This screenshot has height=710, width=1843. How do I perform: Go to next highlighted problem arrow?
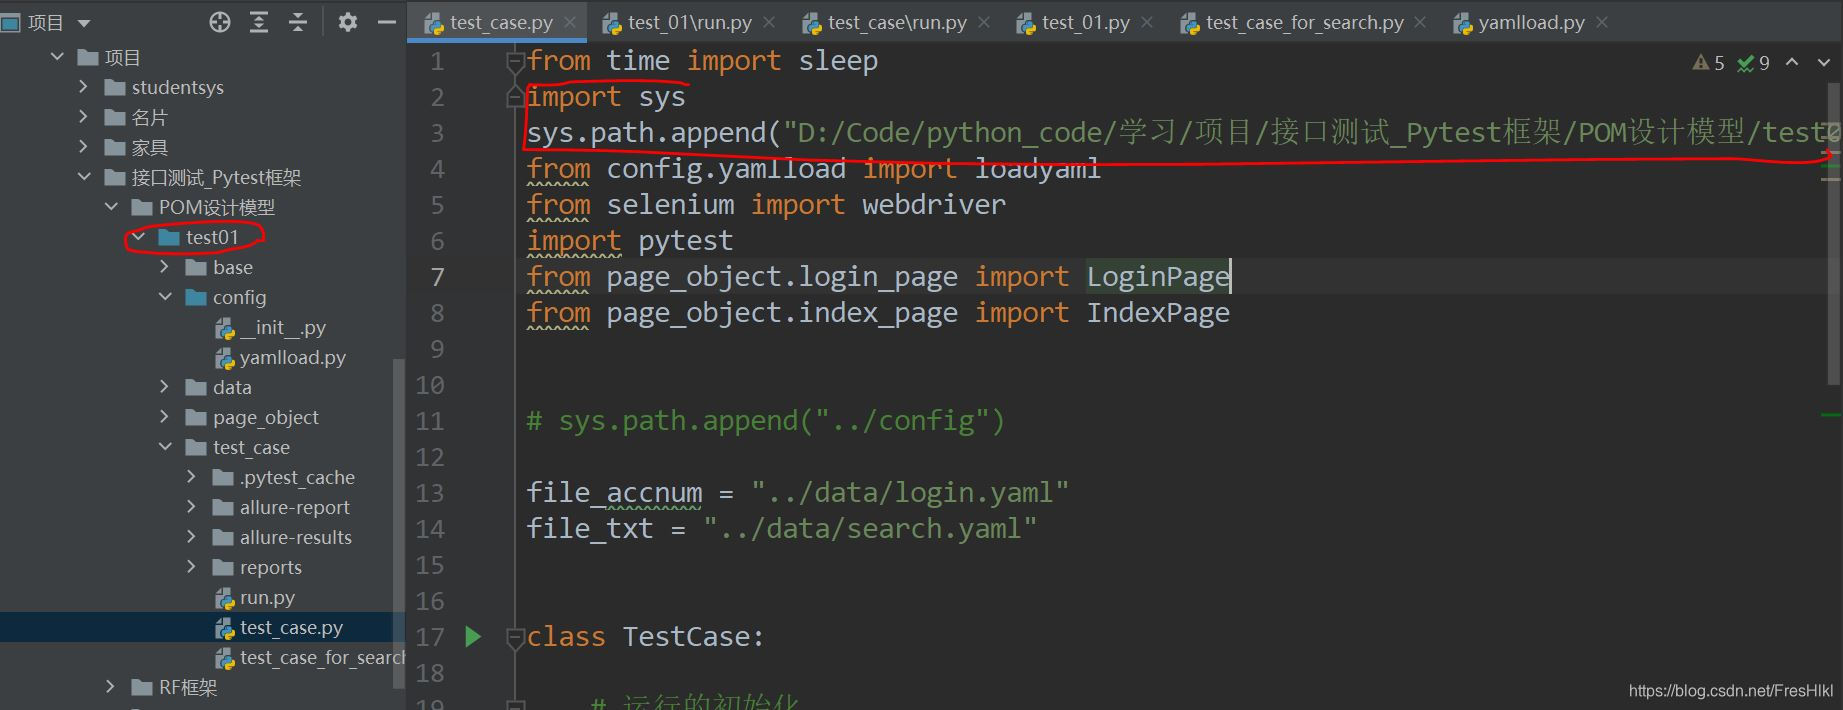pyautogui.click(x=1824, y=62)
